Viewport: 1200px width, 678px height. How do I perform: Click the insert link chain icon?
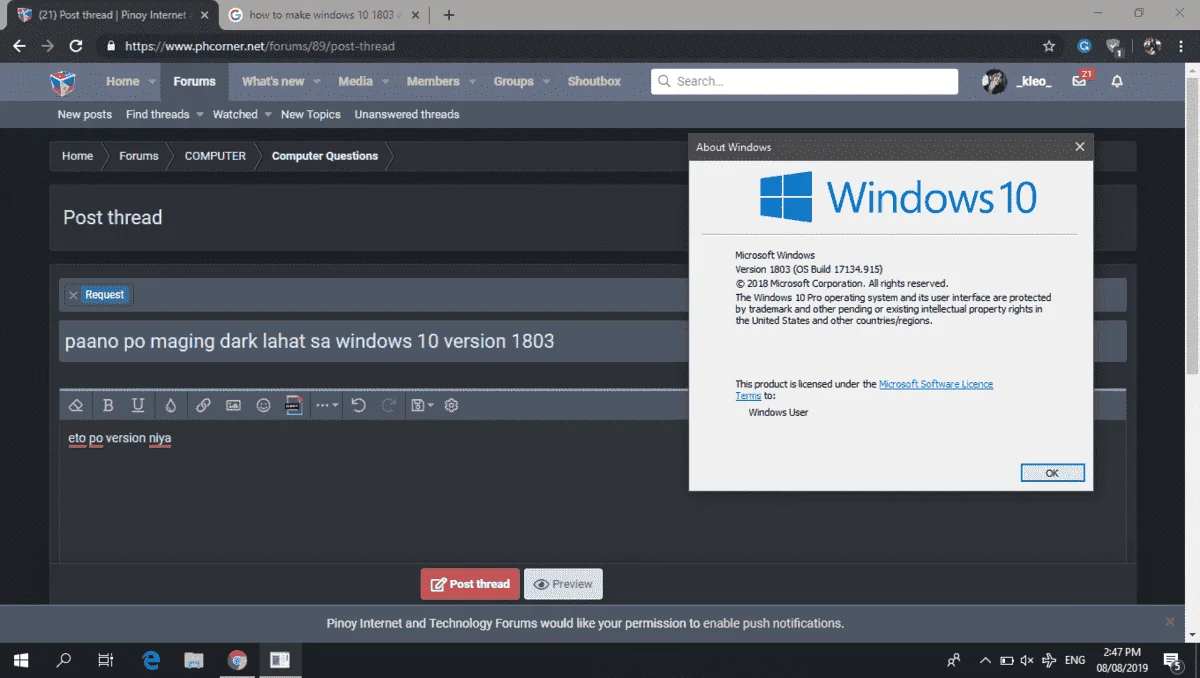point(203,405)
